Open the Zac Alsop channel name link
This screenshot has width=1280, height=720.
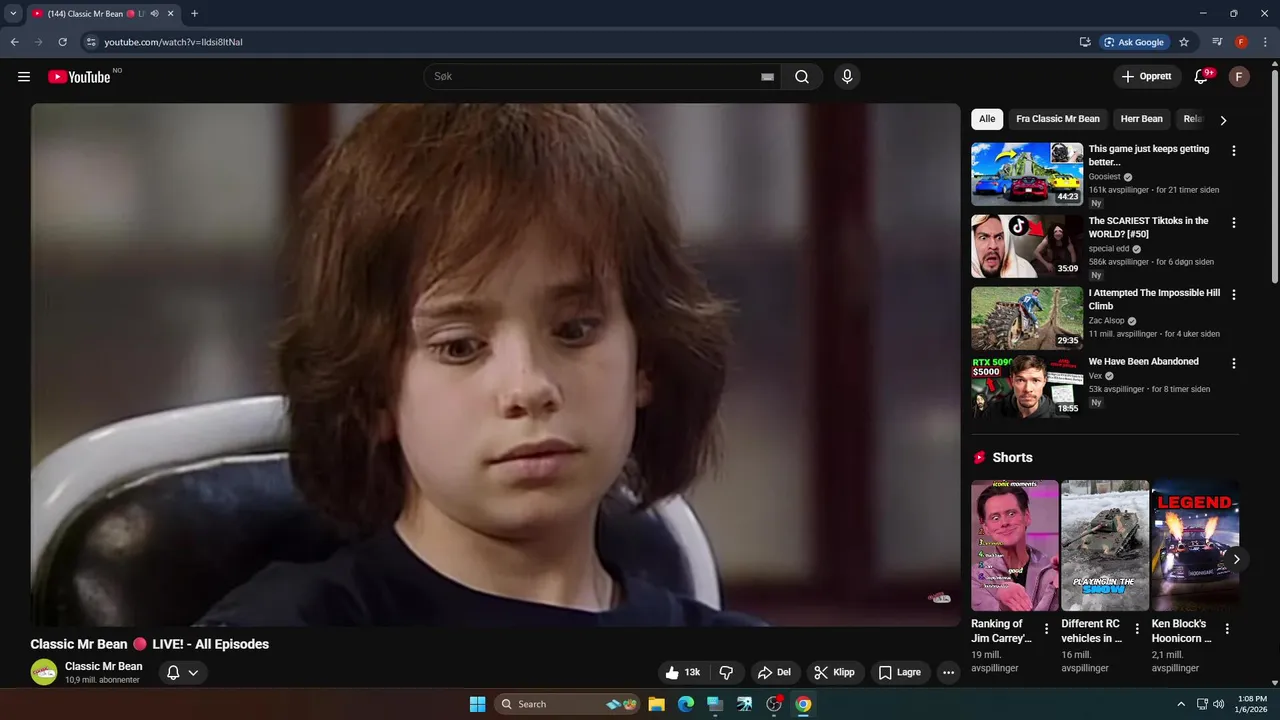tap(1106, 321)
